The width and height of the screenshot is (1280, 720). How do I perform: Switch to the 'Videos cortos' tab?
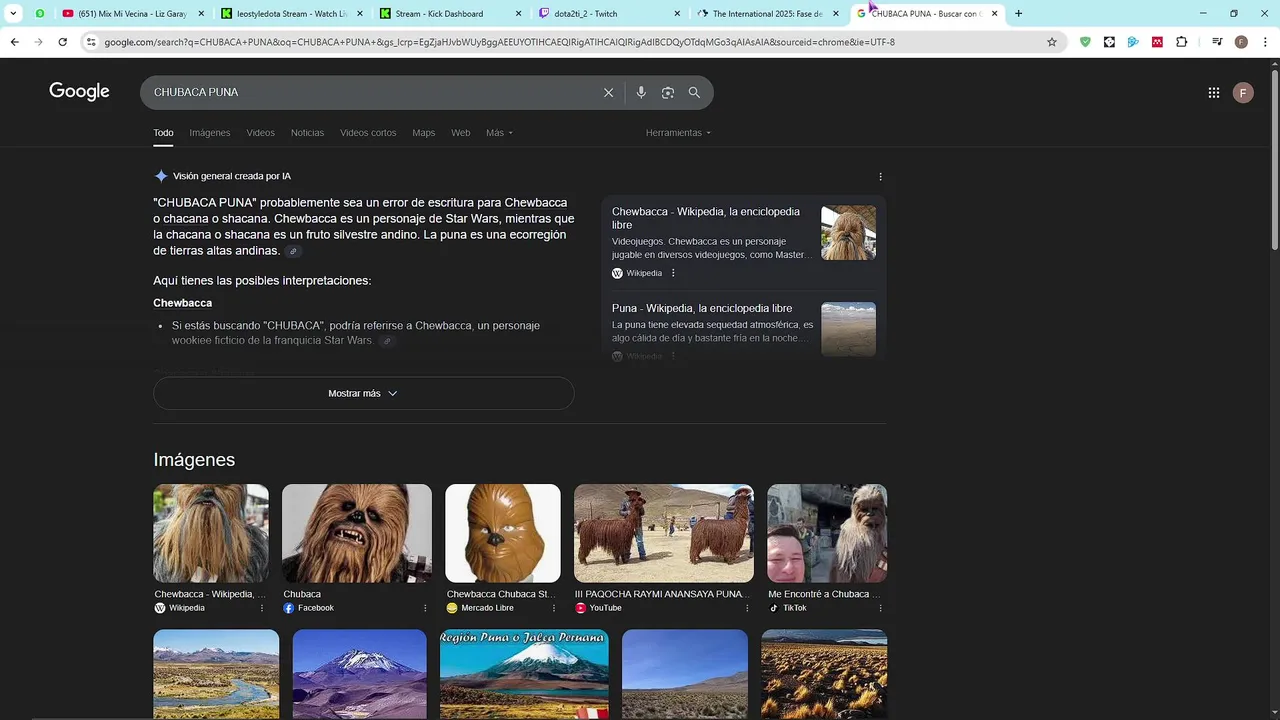pyautogui.click(x=368, y=133)
